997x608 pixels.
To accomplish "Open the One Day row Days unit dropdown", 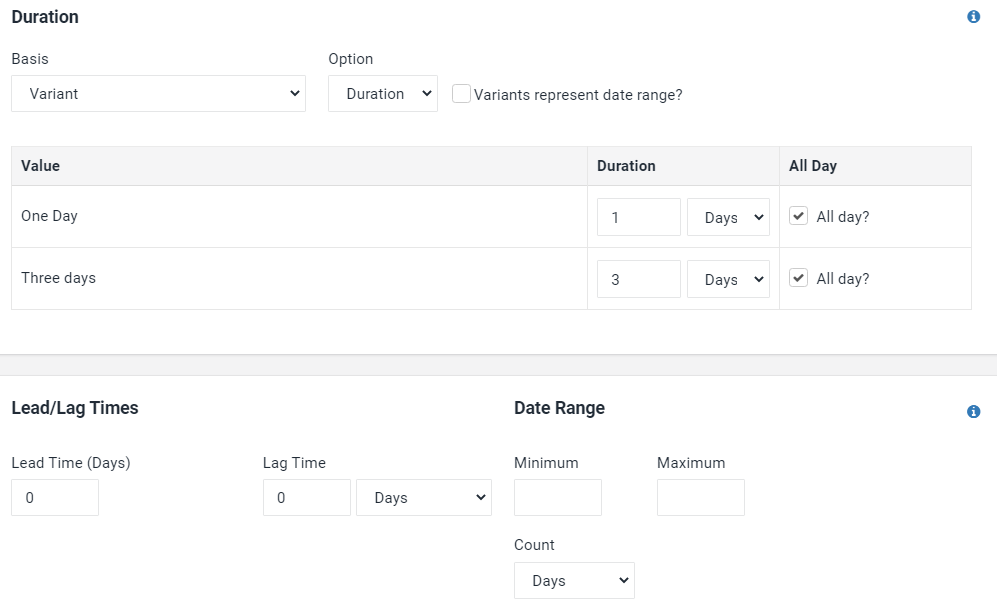I will coord(728,217).
